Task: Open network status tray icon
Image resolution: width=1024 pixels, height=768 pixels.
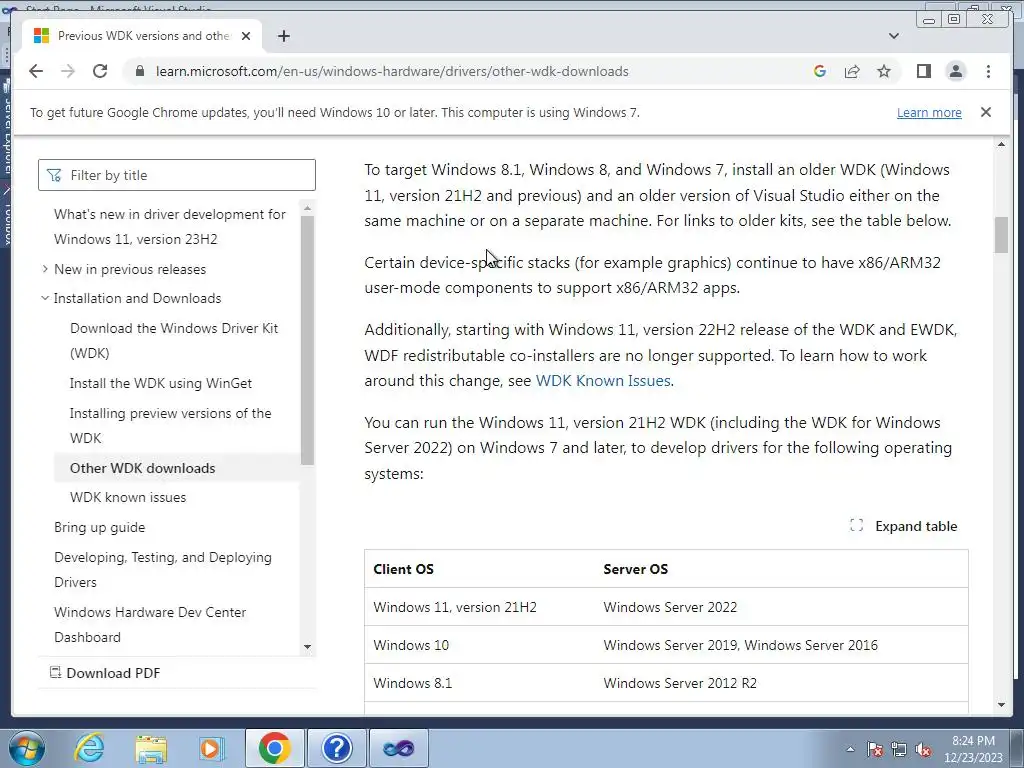Action: tap(899, 749)
